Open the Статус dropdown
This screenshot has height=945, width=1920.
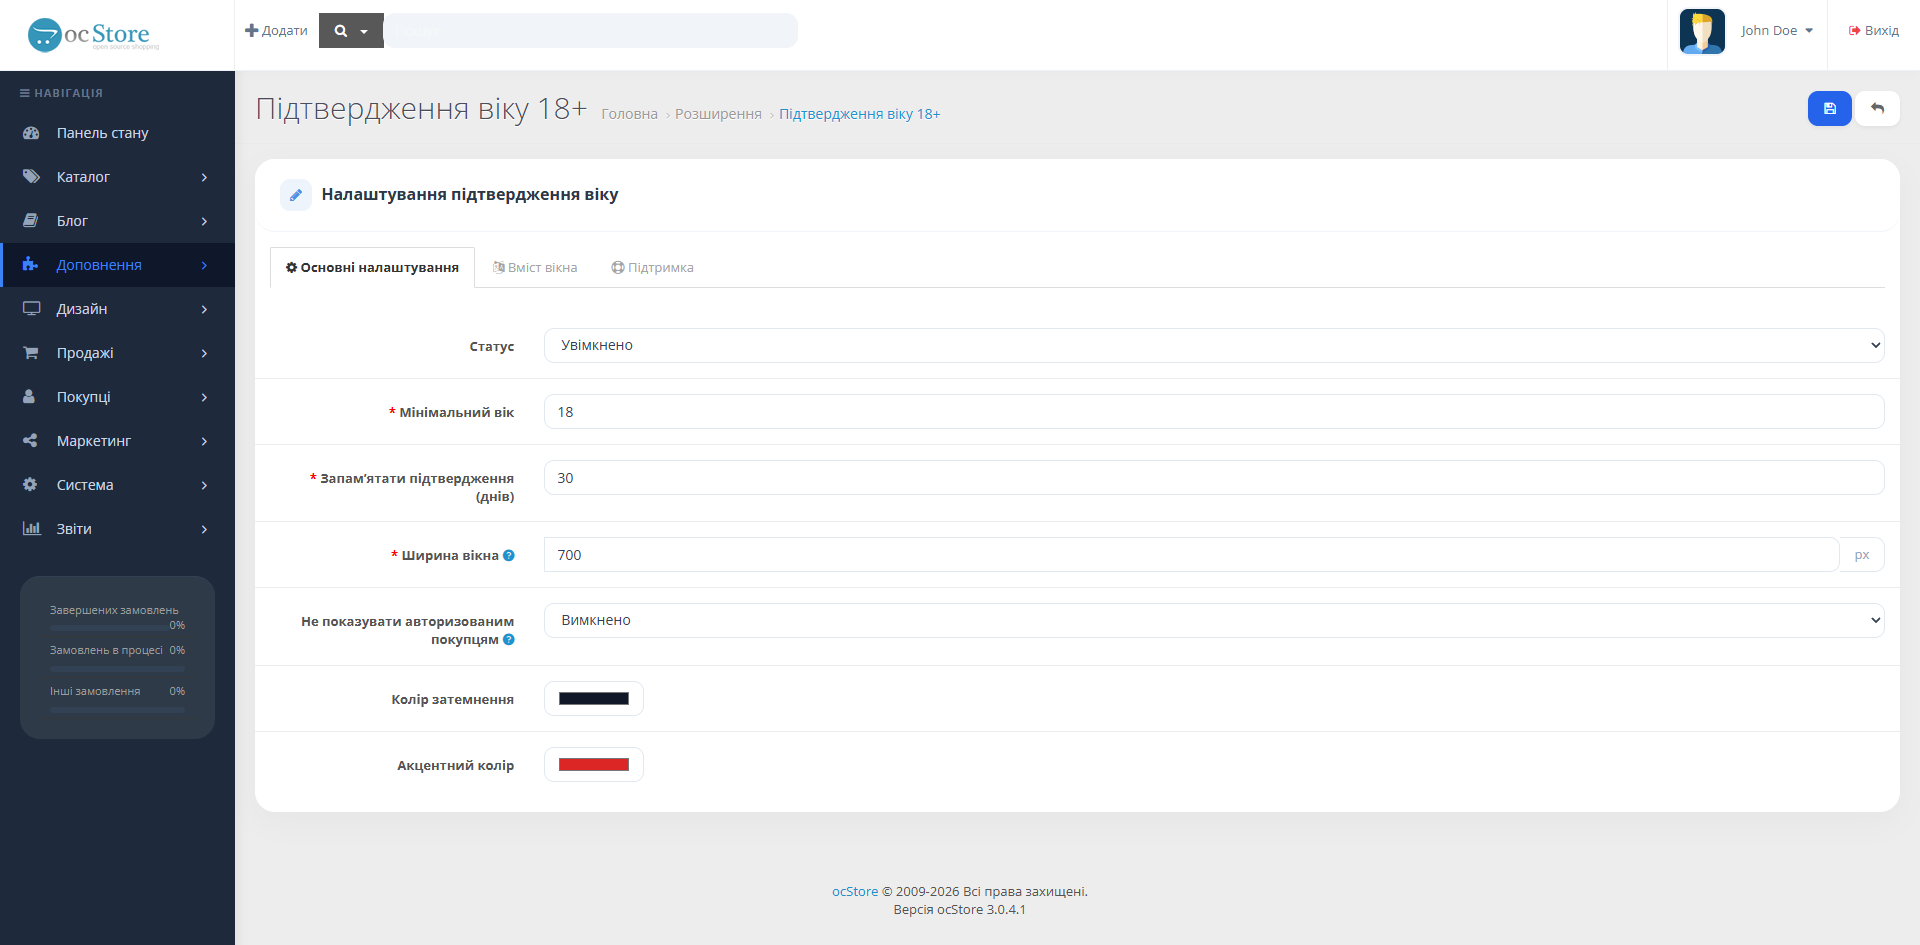pos(1214,345)
